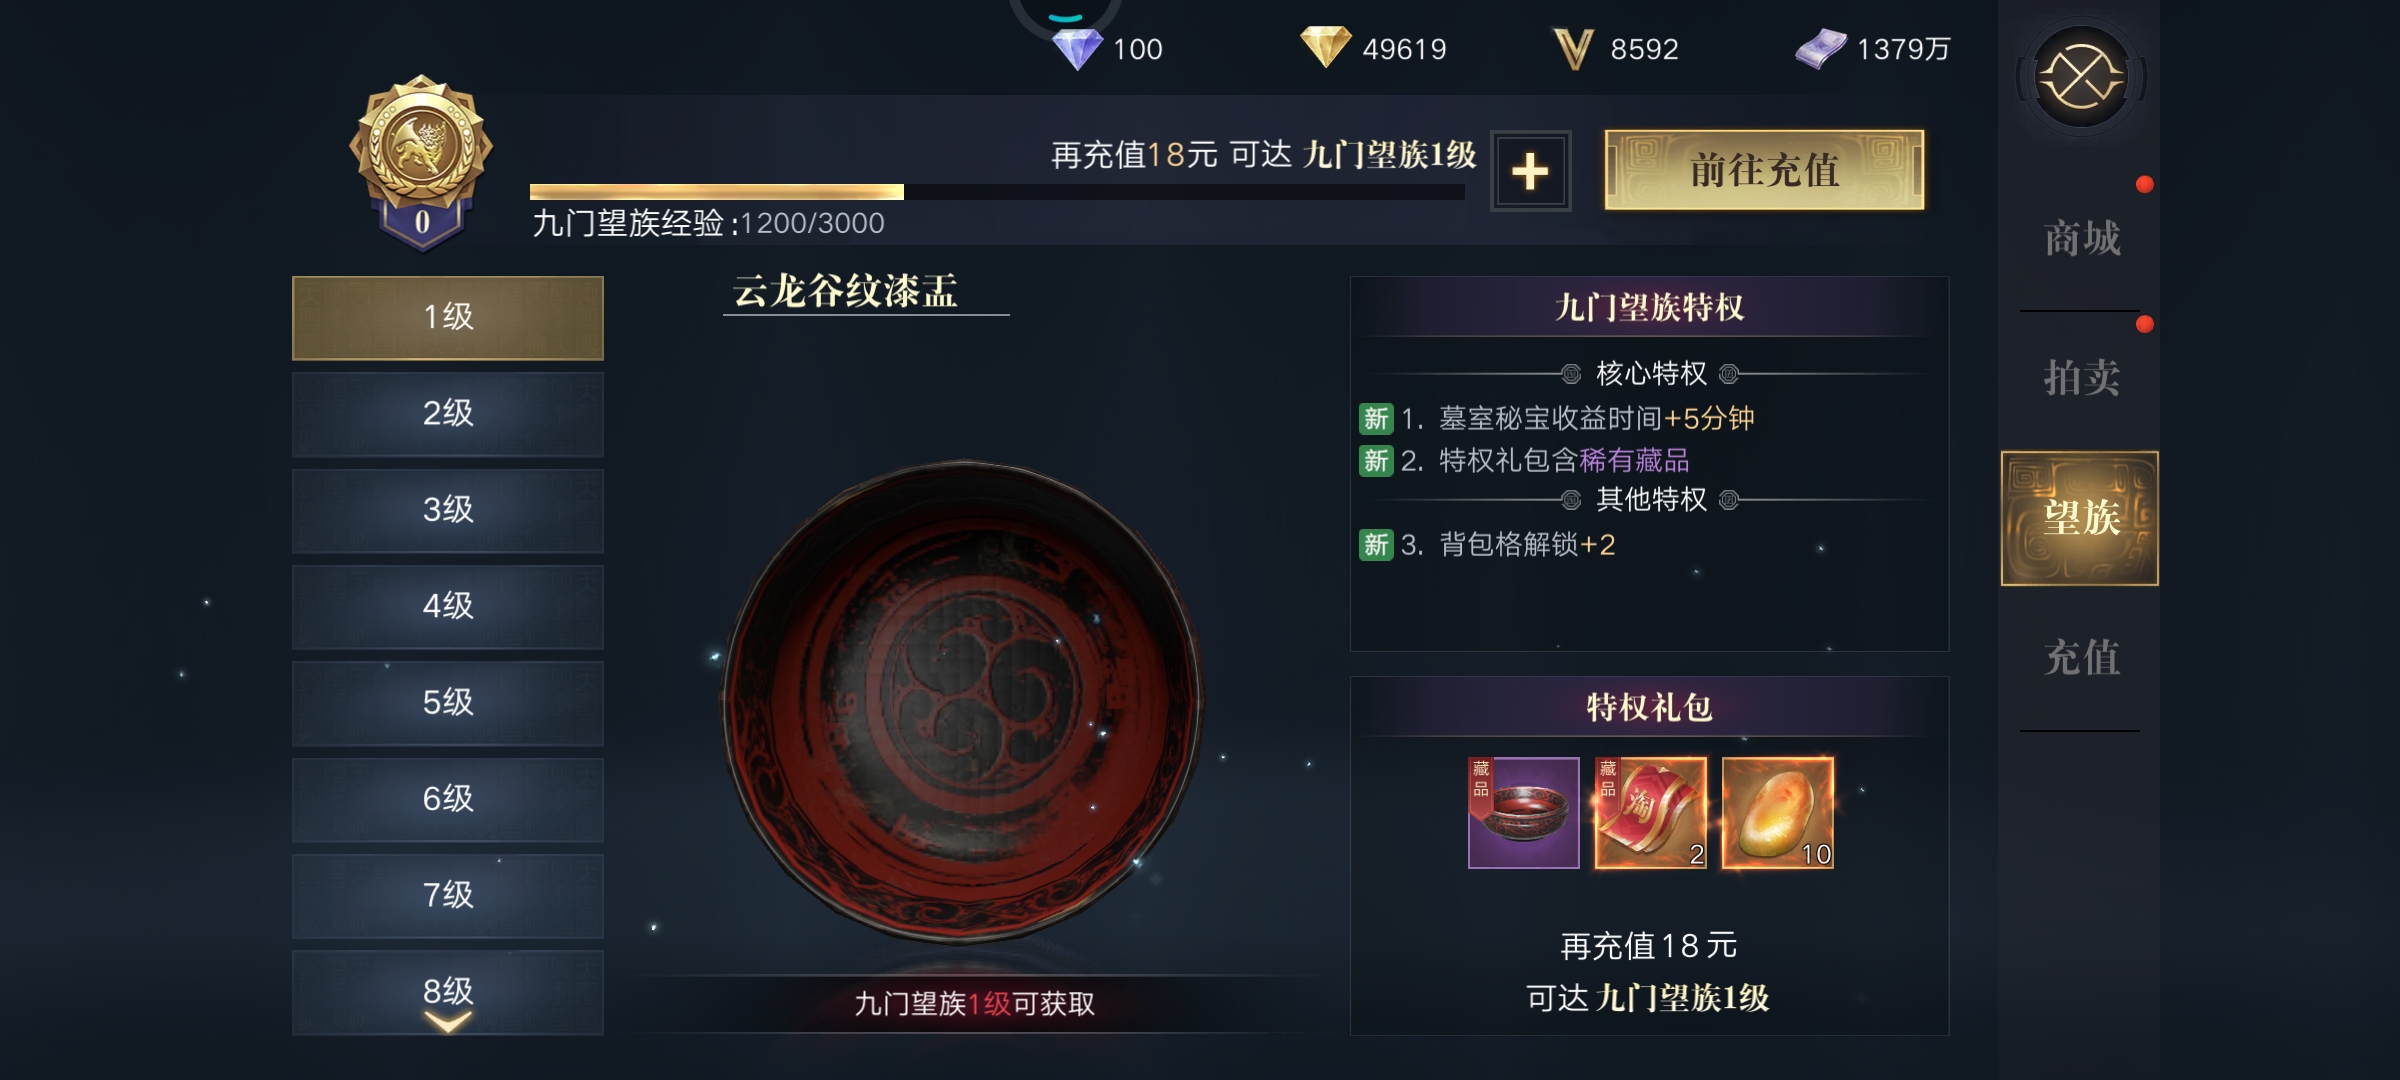Tap the large 云龙谷纹漆盂 bowl image
The width and height of the screenshot is (2400, 1080).
[962, 700]
